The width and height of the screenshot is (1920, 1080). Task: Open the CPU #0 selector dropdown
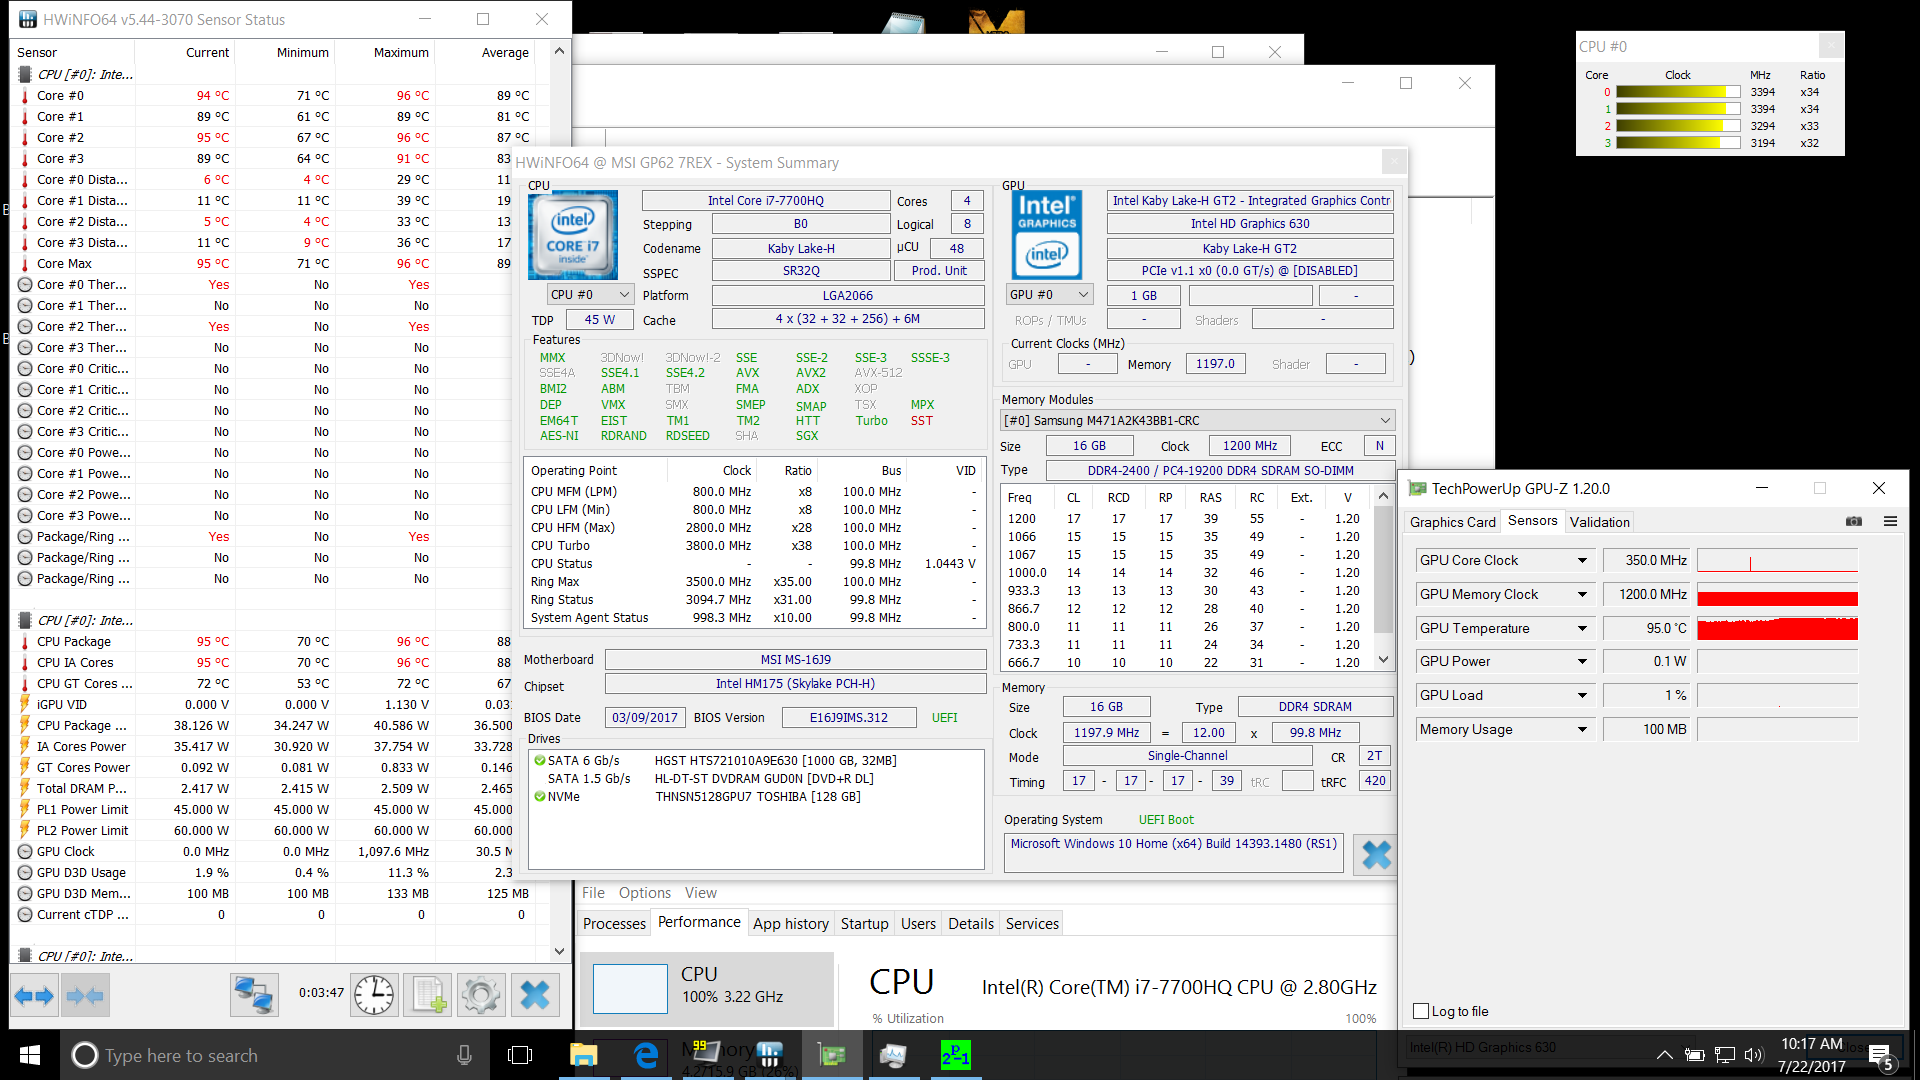(x=590, y=295)
